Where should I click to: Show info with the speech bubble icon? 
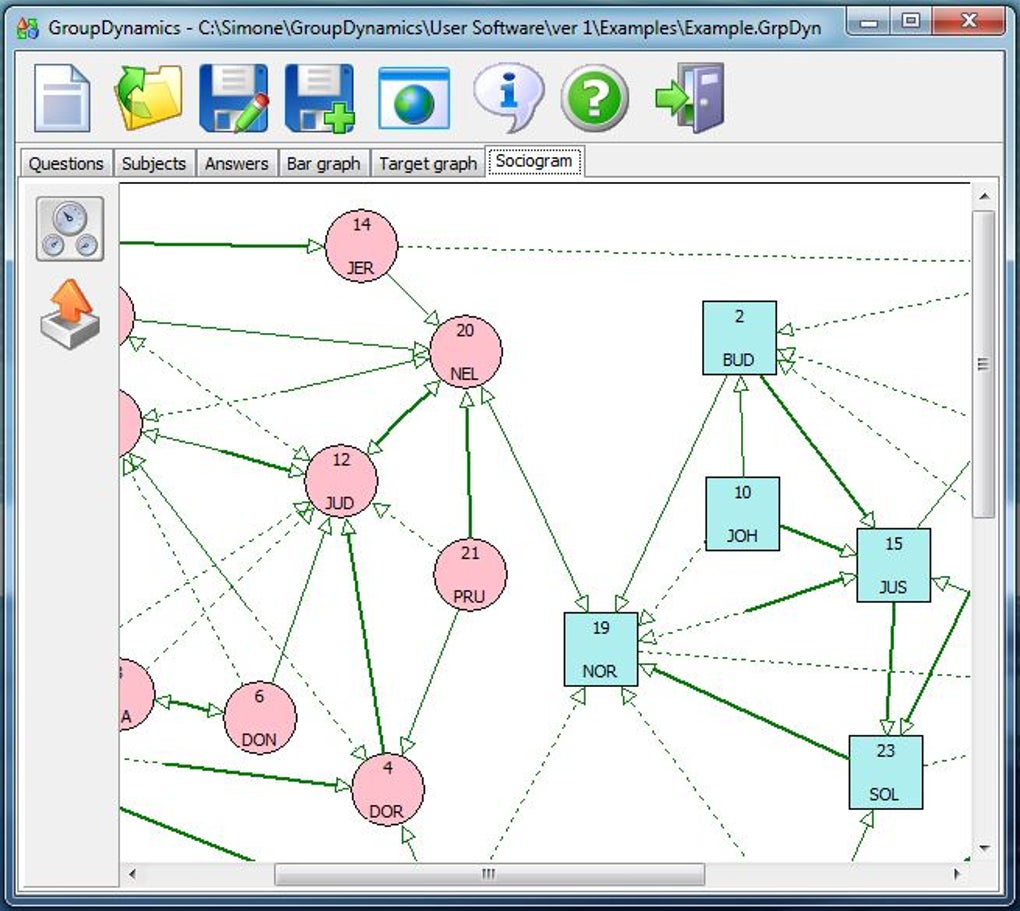508,98
